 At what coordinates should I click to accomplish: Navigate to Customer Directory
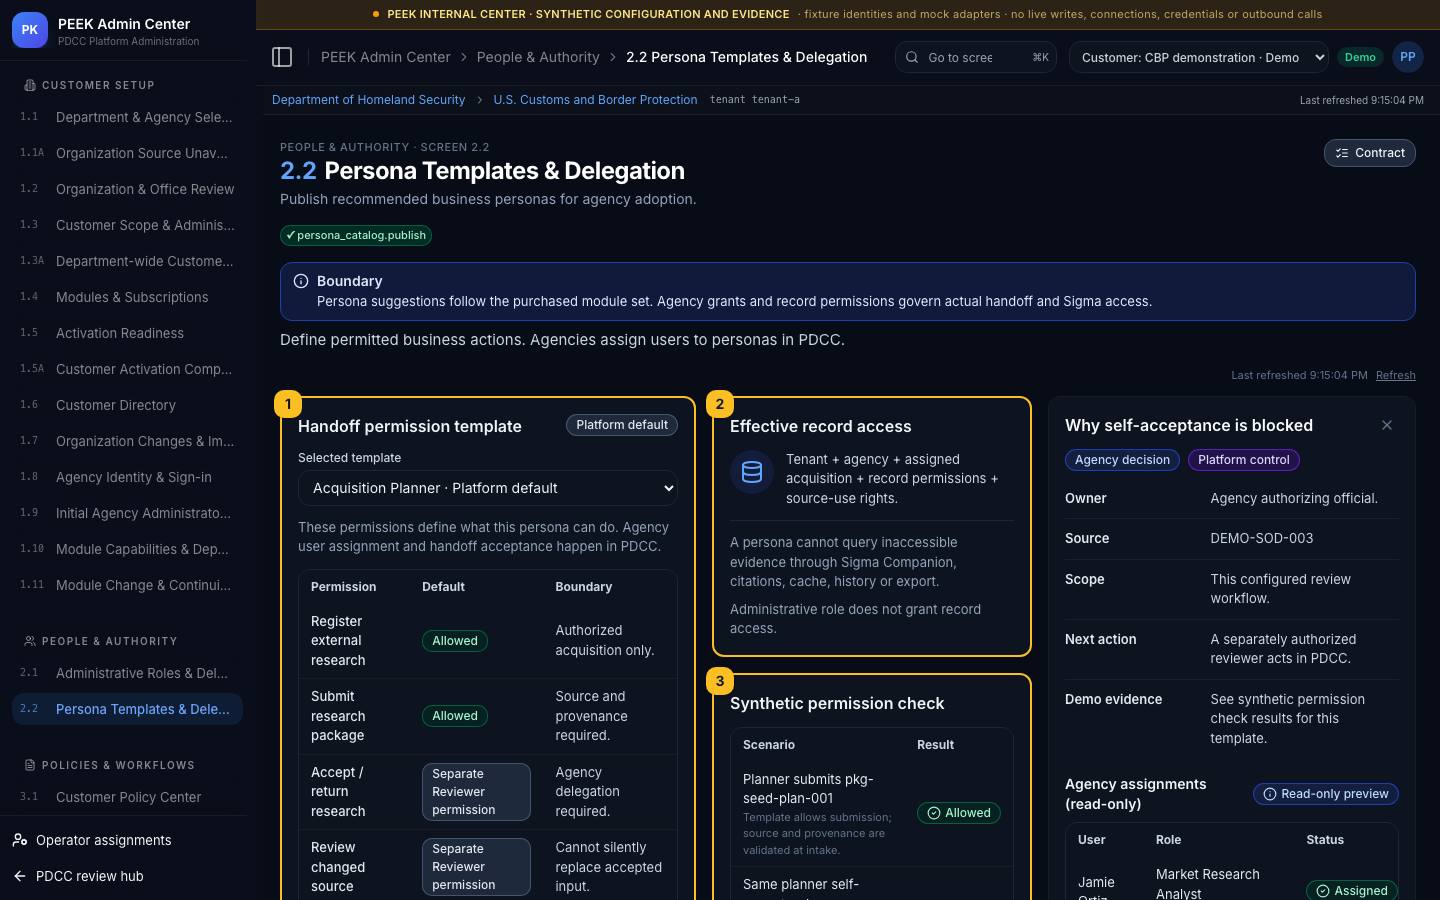pos(127,405)
